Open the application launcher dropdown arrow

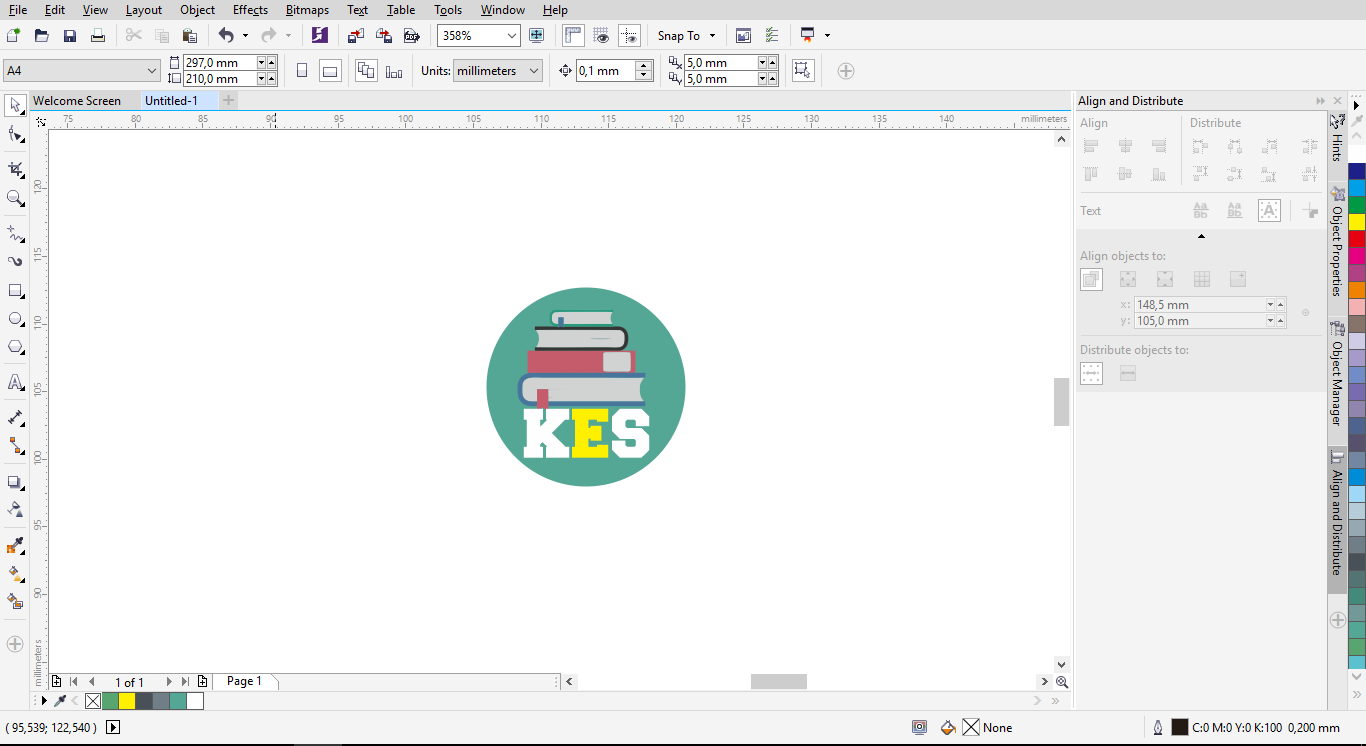tap(827, 36)
